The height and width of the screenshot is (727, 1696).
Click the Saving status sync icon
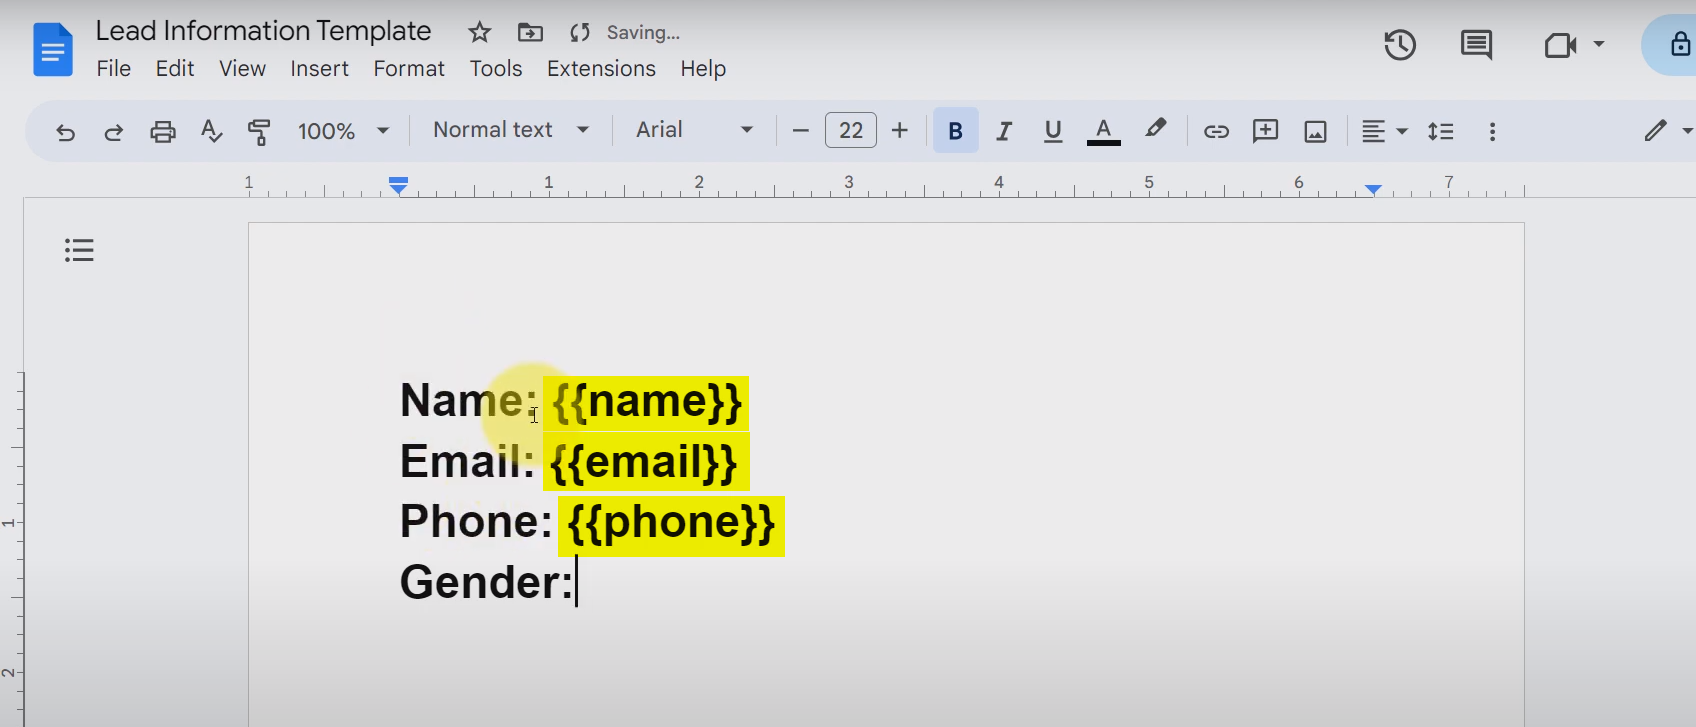point(580,33)
